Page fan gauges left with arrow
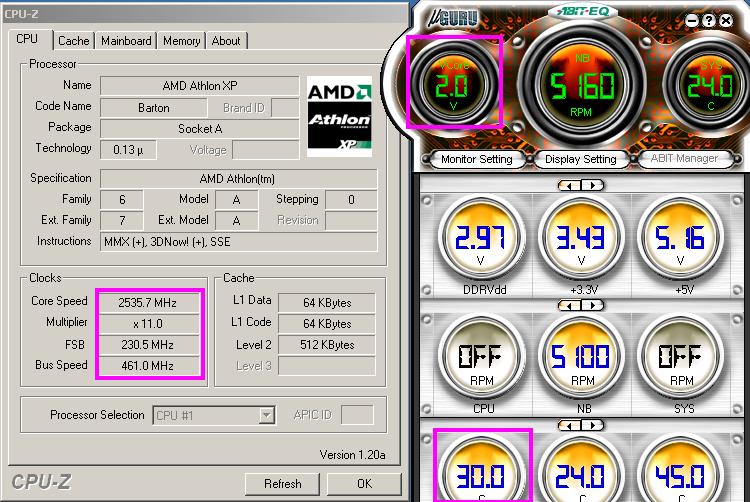Screen dimensions: 750x502 pyautogui.click(x=570, y=305)
